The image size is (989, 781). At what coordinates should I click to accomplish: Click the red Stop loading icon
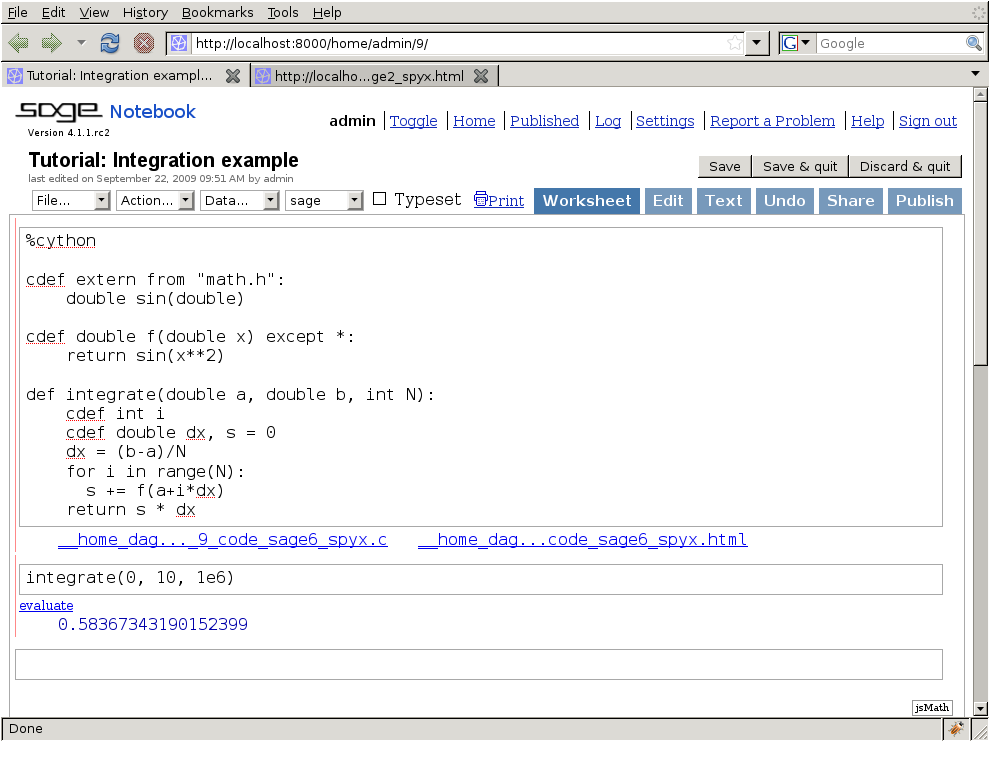tap(143, 43)
